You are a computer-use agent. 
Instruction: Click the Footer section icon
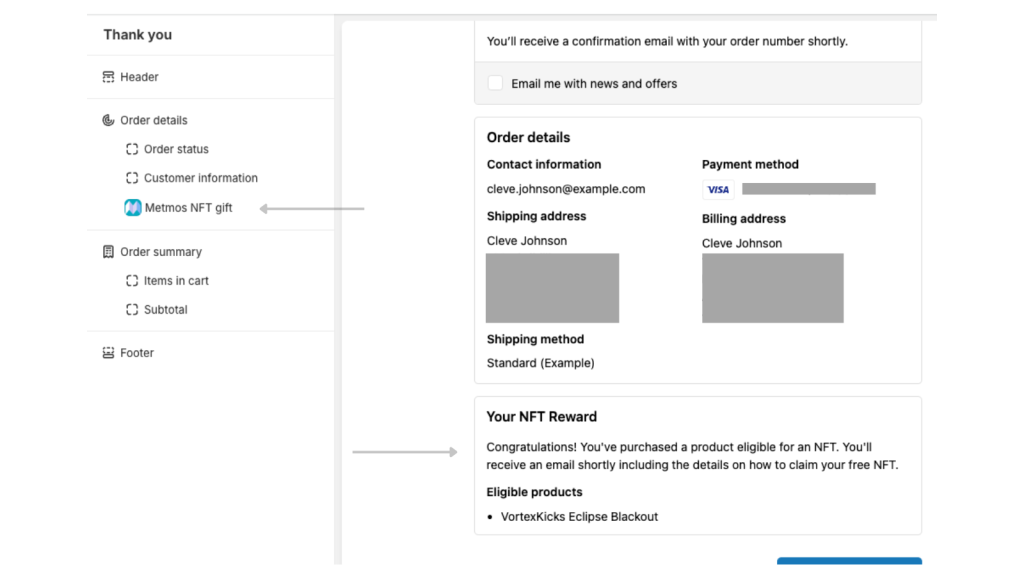108,353
